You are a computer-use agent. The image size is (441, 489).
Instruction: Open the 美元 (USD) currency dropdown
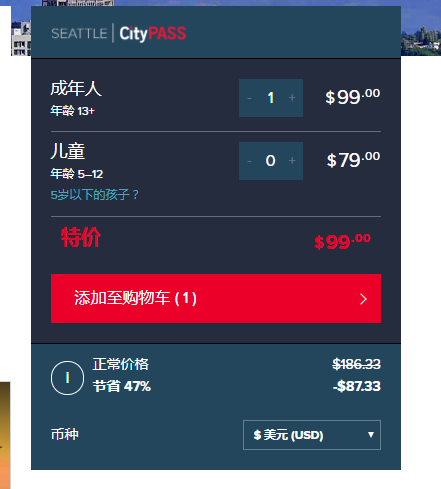click(x=312, y=435)
